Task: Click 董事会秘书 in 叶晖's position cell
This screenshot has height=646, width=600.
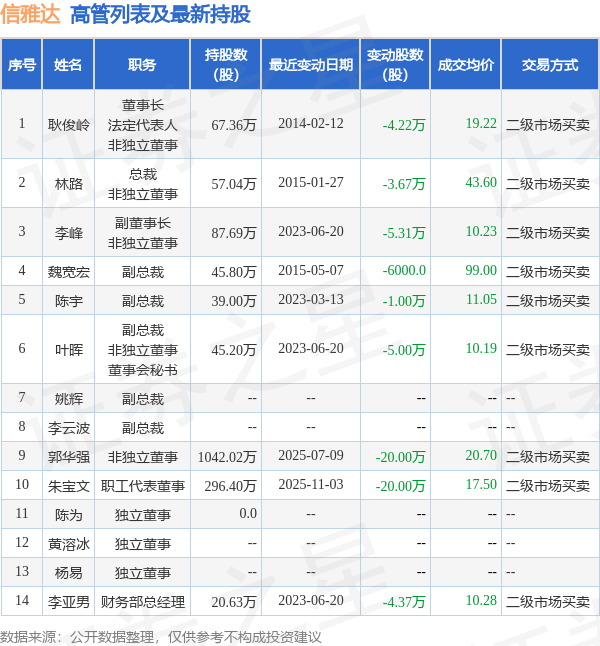Action: click(143, 370)
